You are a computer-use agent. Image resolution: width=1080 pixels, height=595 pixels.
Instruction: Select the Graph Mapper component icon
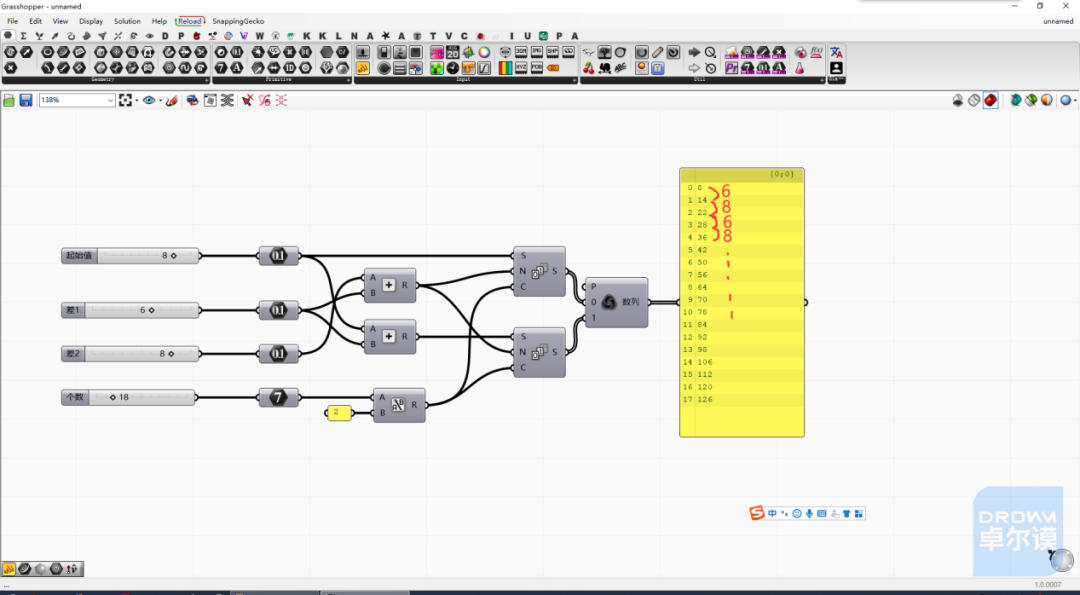tap(484, 68)
